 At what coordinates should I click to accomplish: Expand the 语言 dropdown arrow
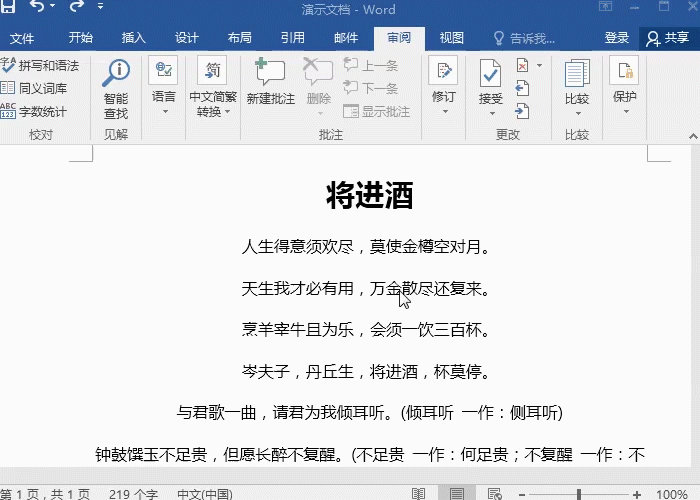click(165, 112)
